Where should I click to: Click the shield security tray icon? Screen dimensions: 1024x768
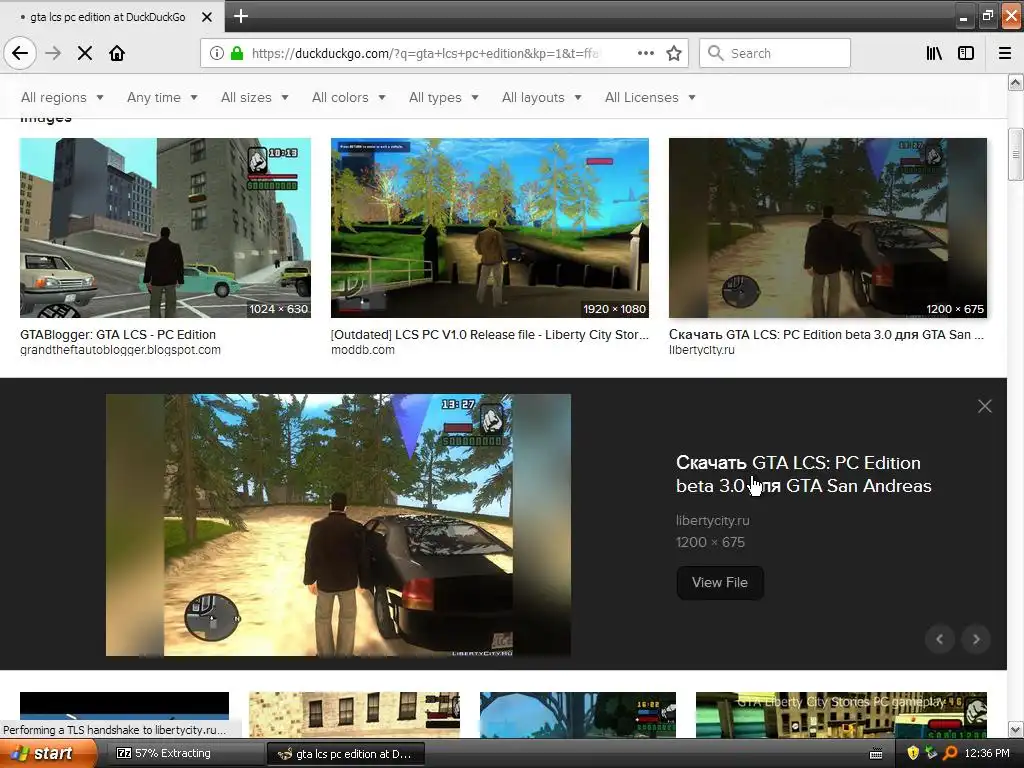pyautogui.click(x=913, y=753)
